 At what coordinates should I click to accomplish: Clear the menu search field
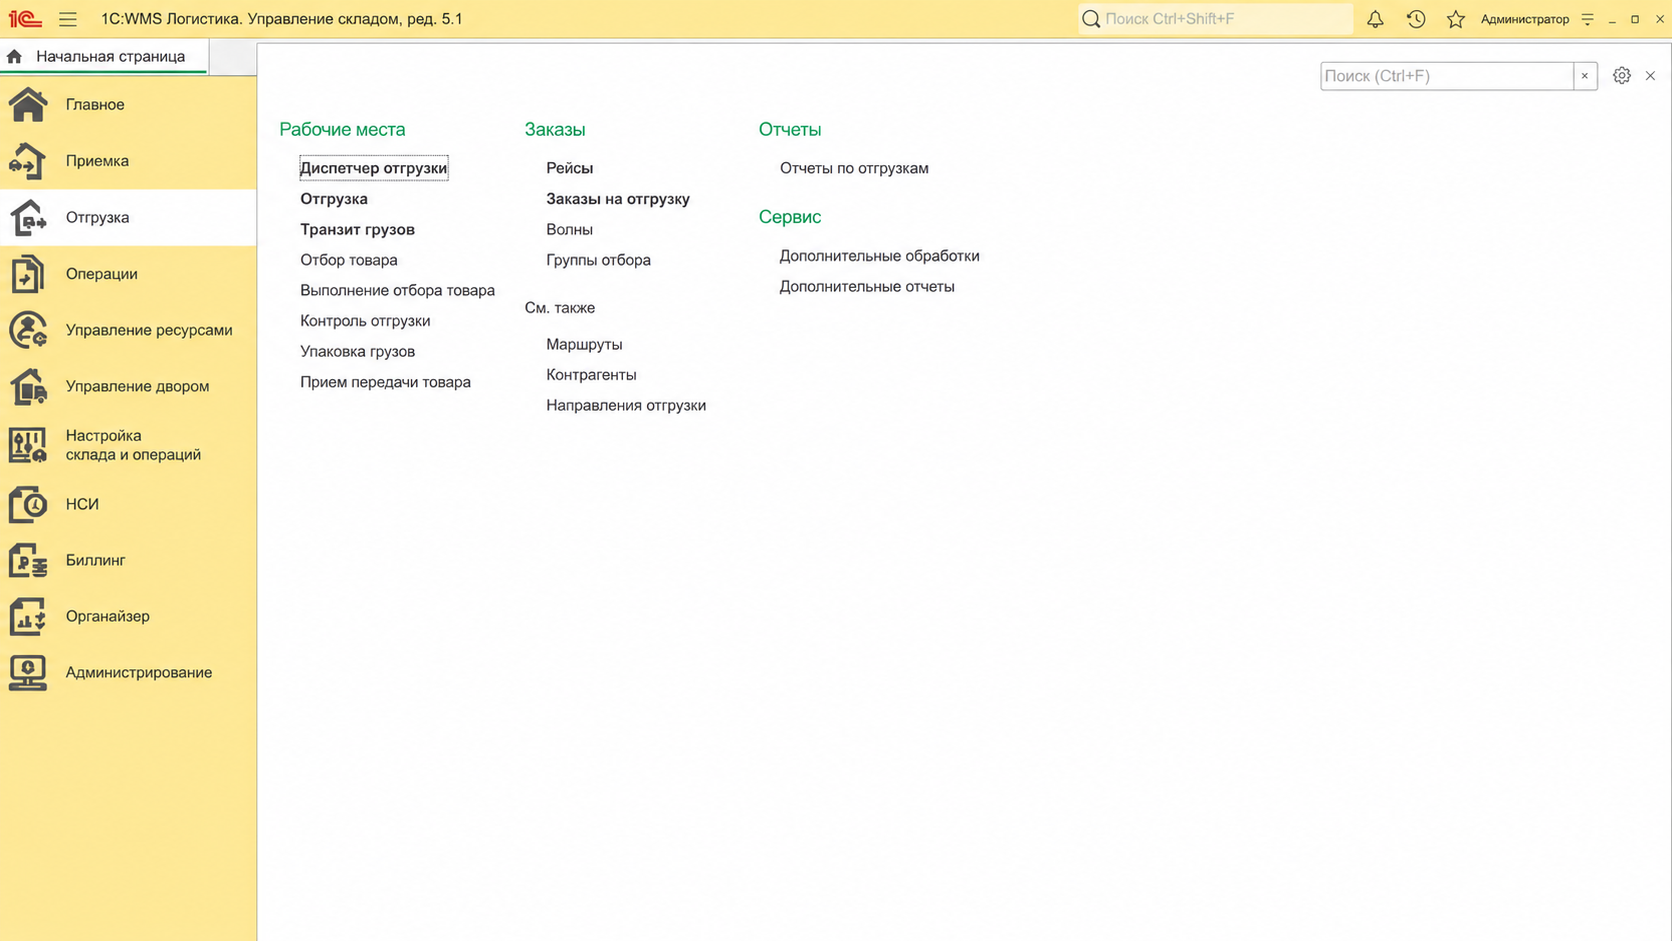click(1585, 76)
